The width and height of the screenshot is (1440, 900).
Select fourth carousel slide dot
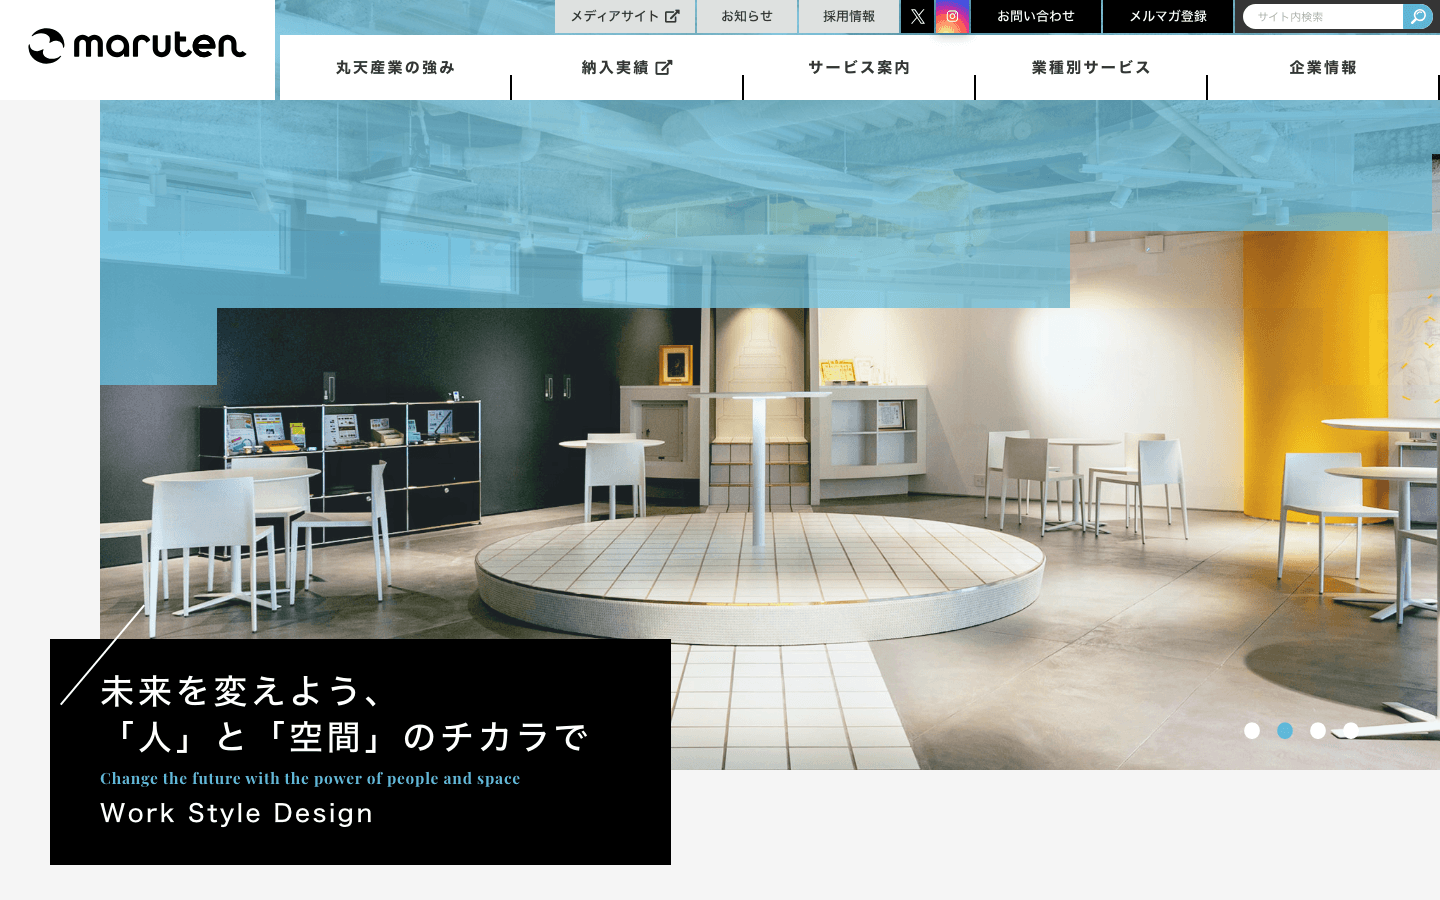pyautogui.click(x=1351, y=731)
